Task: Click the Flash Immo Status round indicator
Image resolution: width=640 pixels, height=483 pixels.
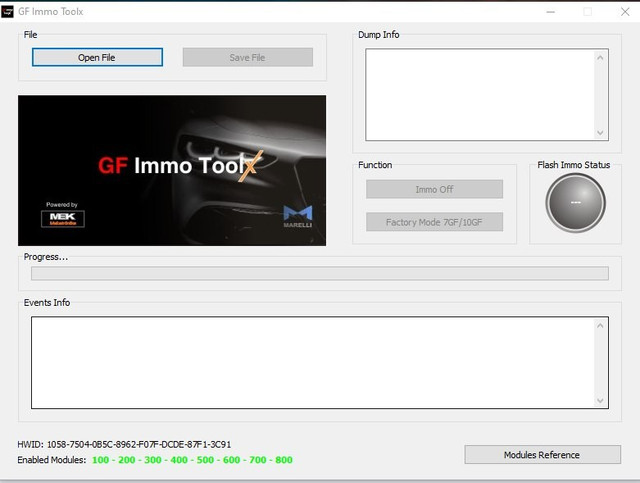Action: coord(576,203)
